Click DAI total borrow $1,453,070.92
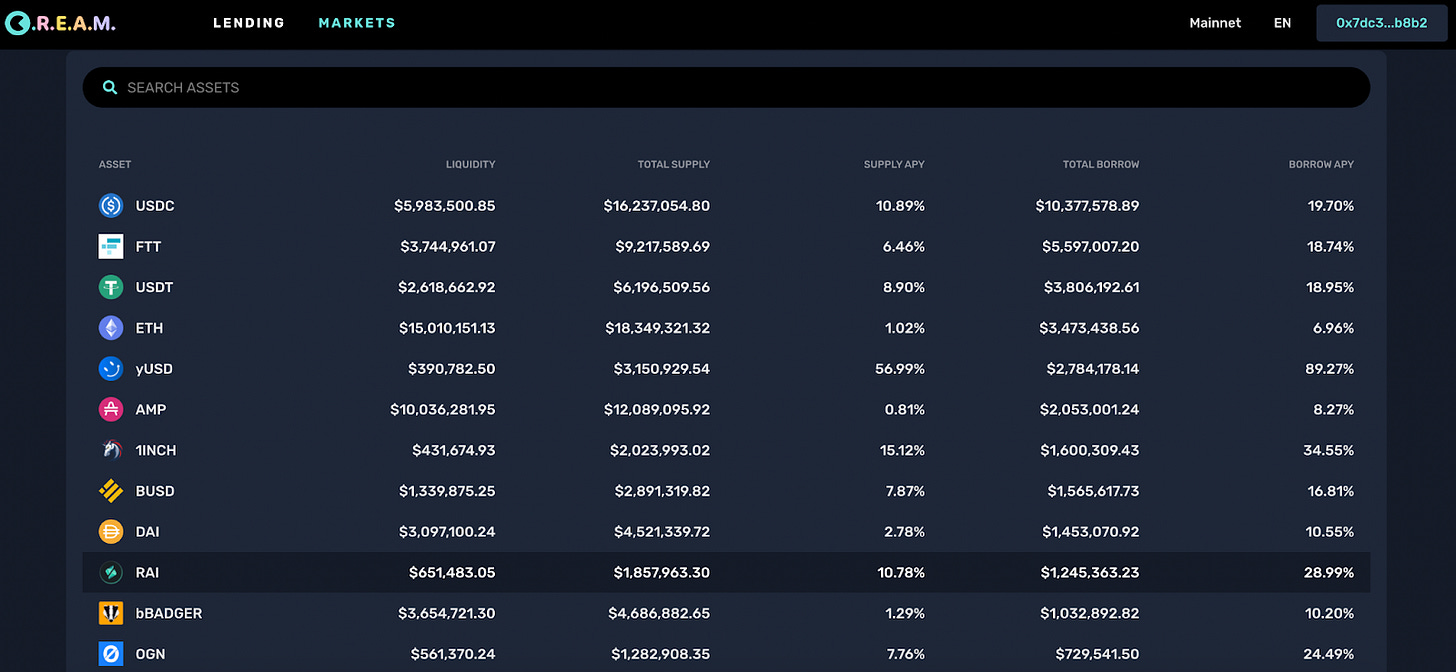Image resolution: width=1456 pixels, height=672 pixels. 1091,532
